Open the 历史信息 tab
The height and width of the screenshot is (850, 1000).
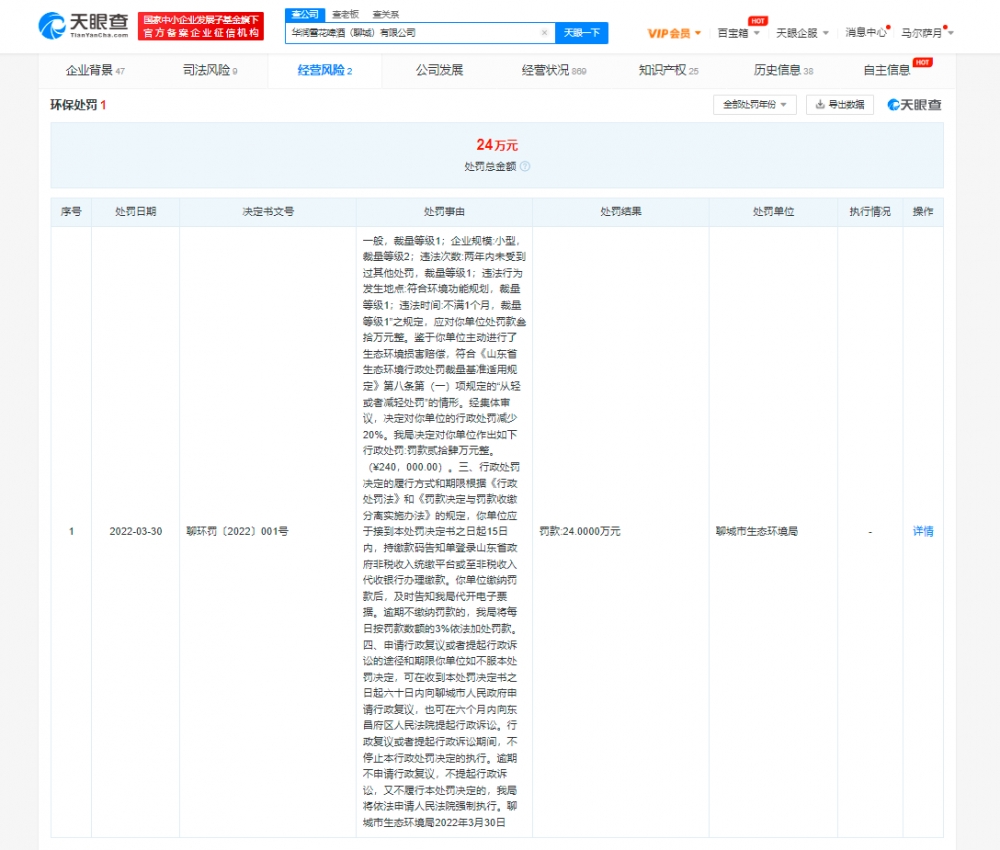pos(783,70)
